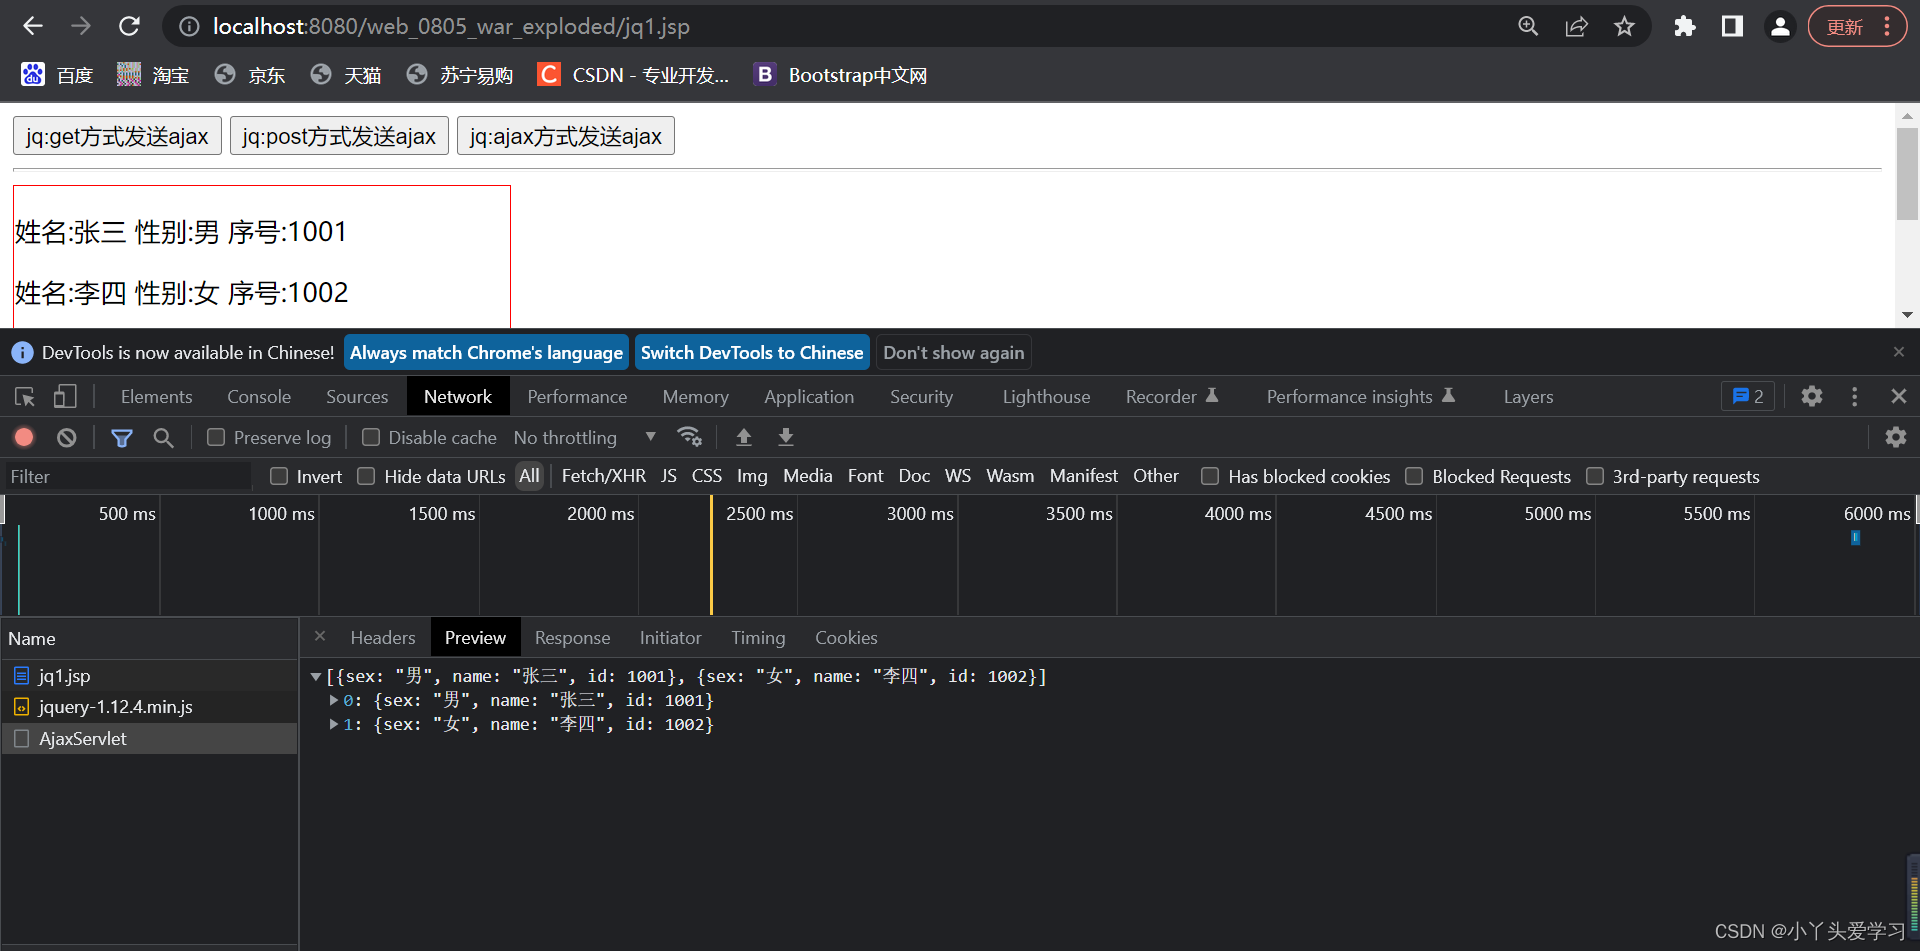Reload the current page
1920x951 pixels.
129,26
